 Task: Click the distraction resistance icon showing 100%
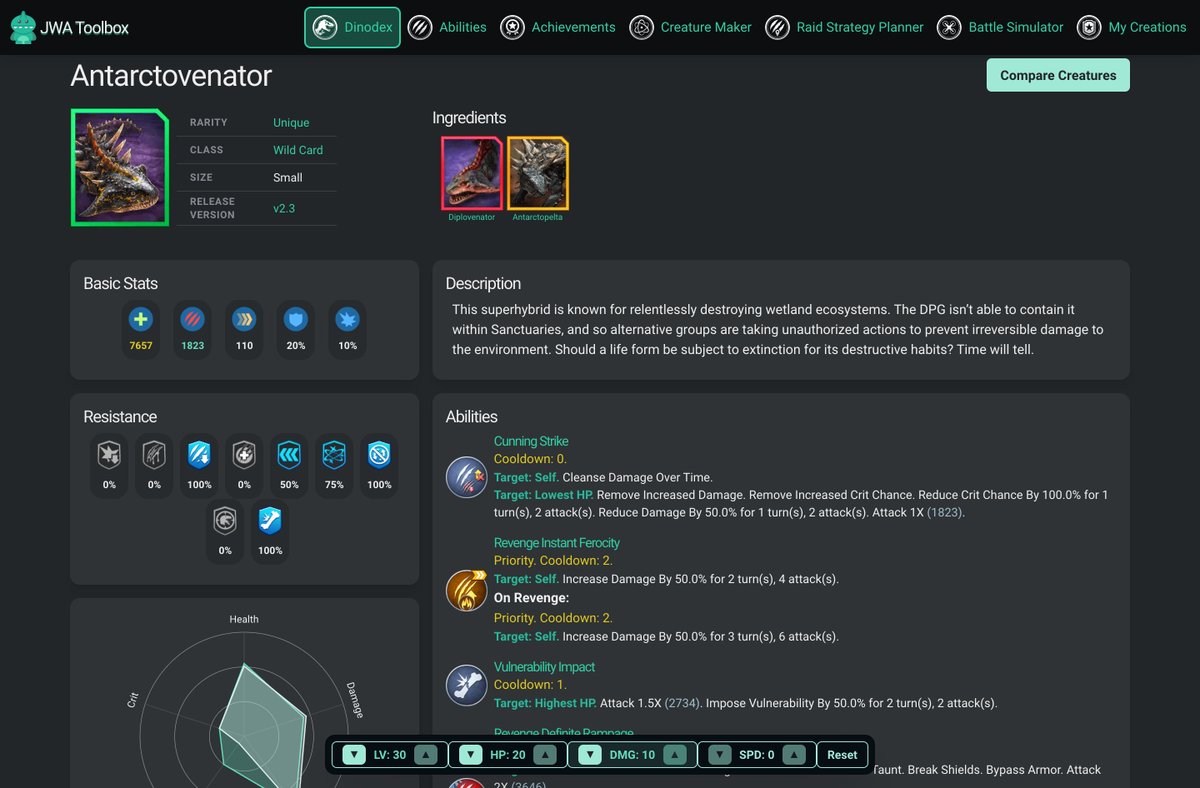[199, 456]
